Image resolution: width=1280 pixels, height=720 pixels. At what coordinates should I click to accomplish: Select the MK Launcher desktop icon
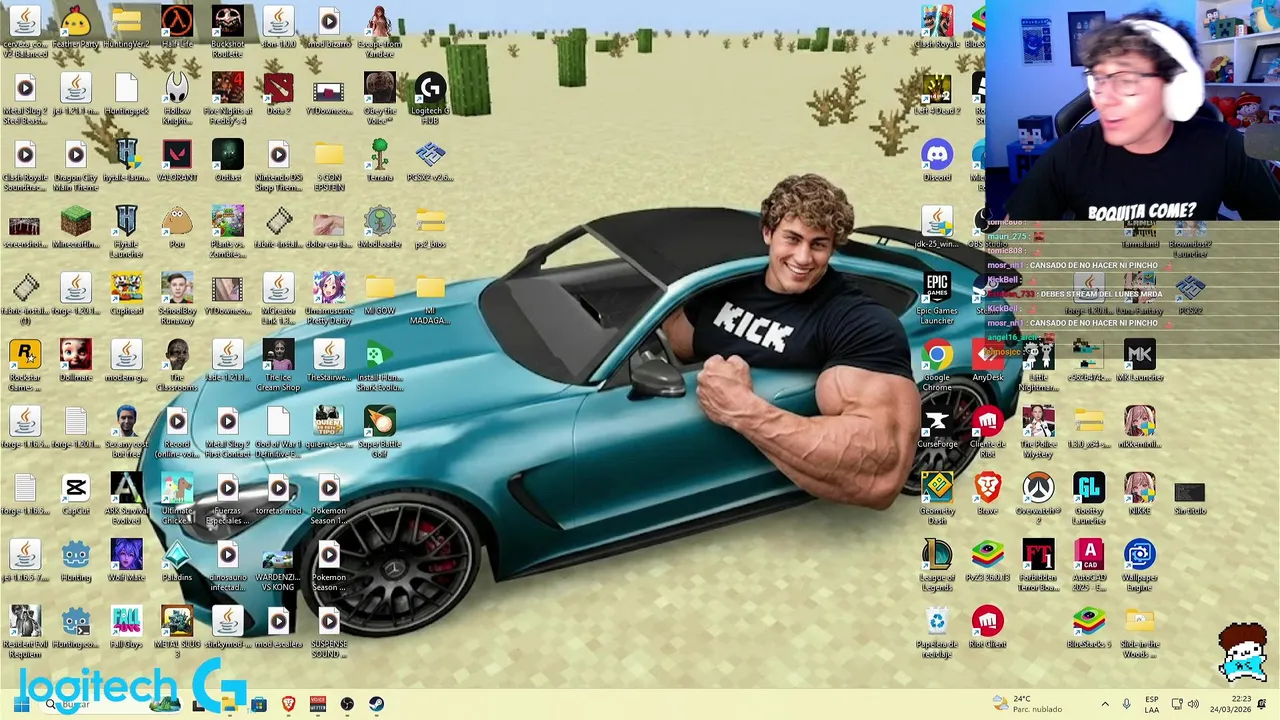1140,360
